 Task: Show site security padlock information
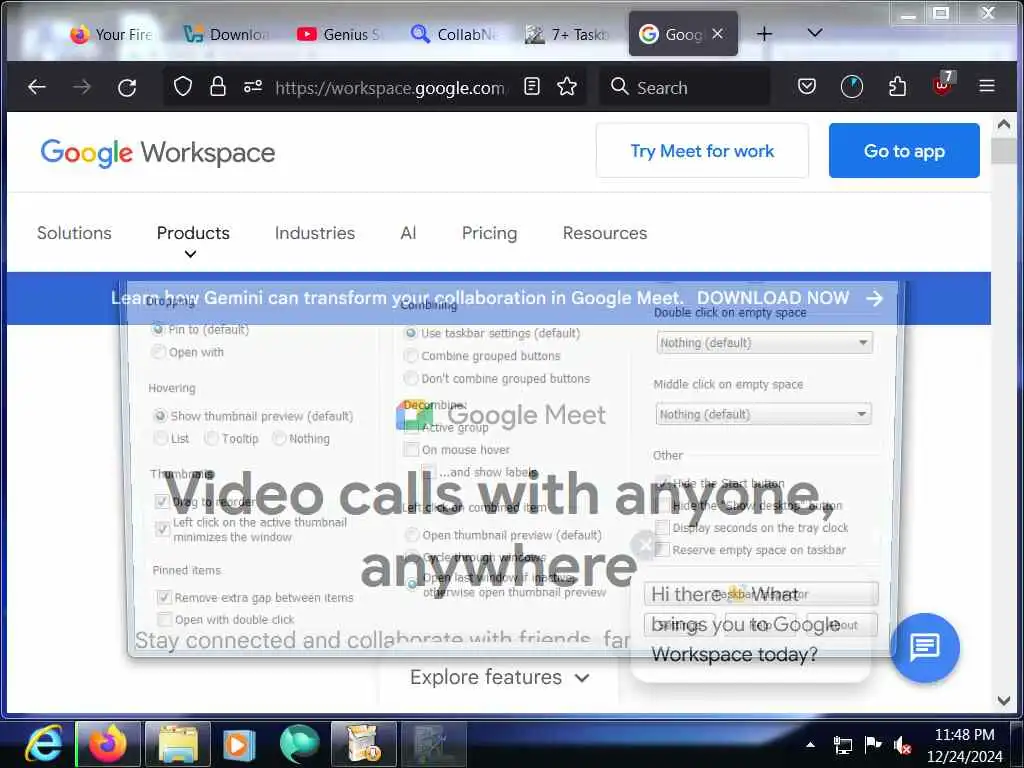pyautogui.click(x=217, y=86)
